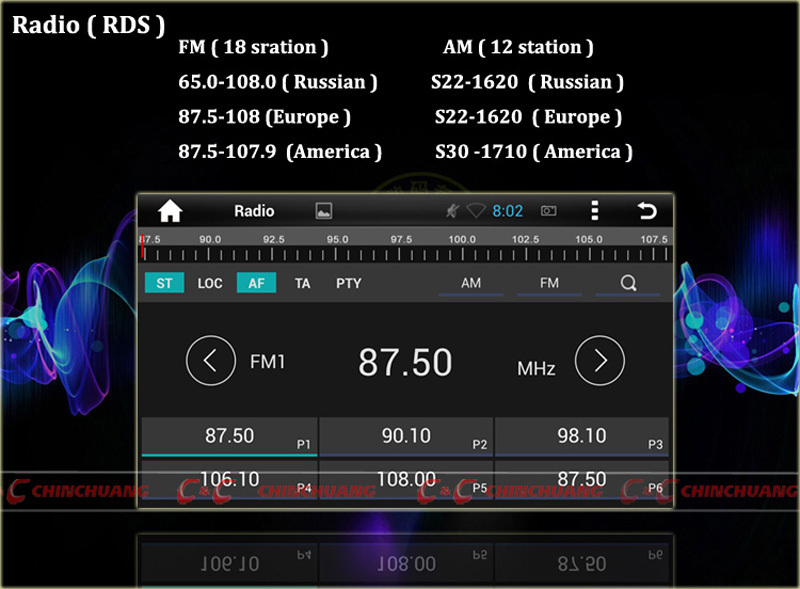The image size is (800, 589).
Task: Select preset P2 station 90.10
Action: coord(406,437)
